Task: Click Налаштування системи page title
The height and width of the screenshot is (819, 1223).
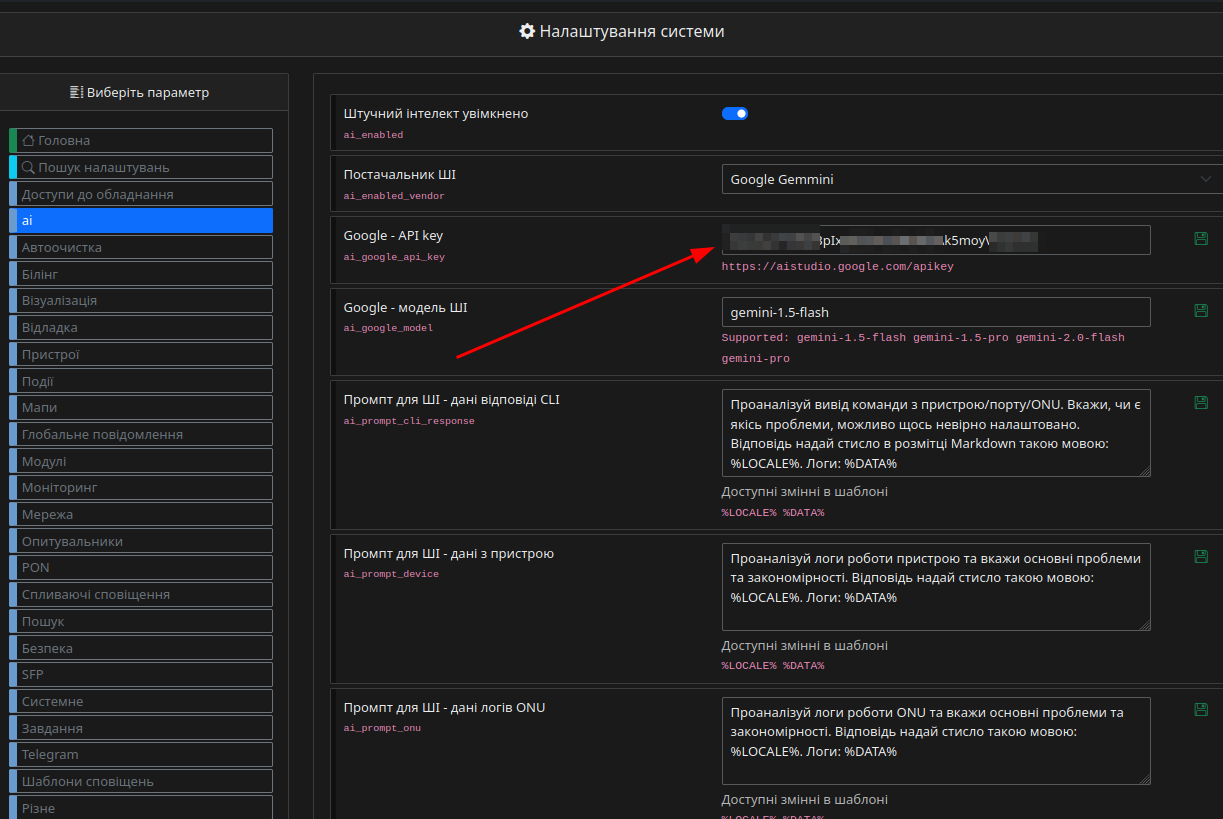Action: [622, 32]
